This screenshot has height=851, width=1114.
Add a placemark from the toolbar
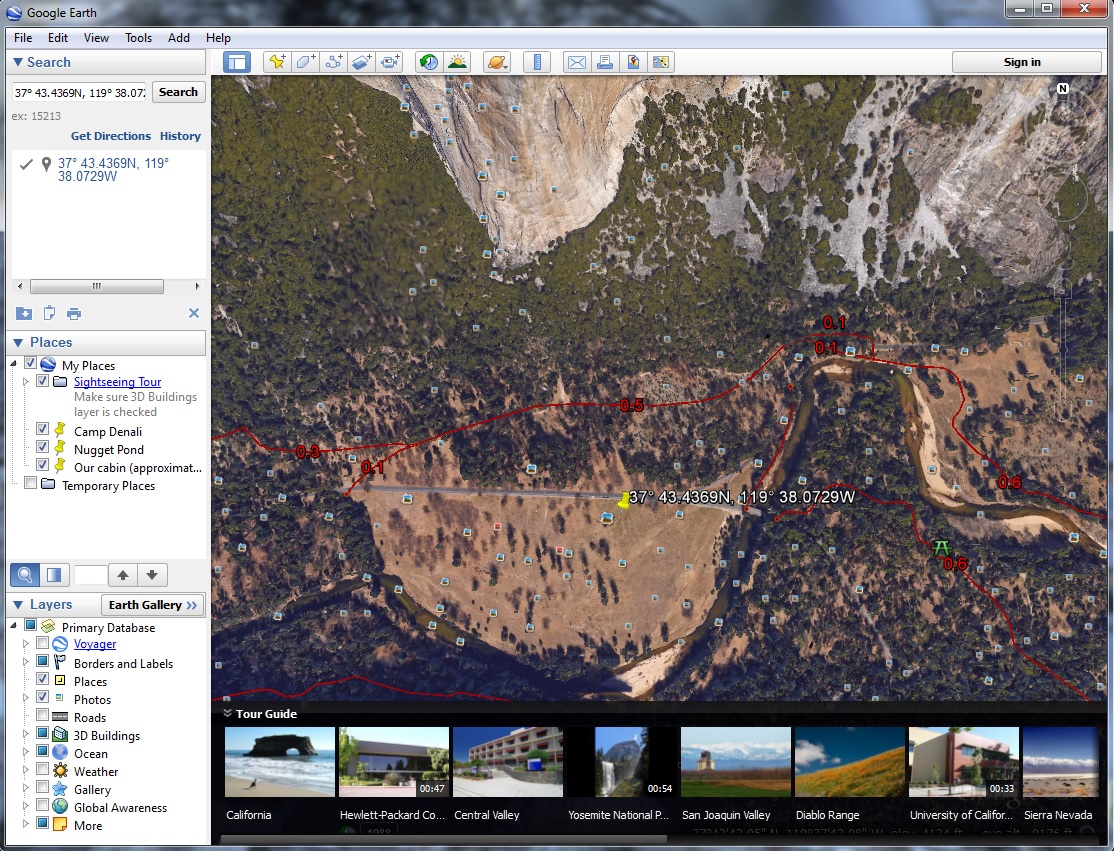coord(278,63)
